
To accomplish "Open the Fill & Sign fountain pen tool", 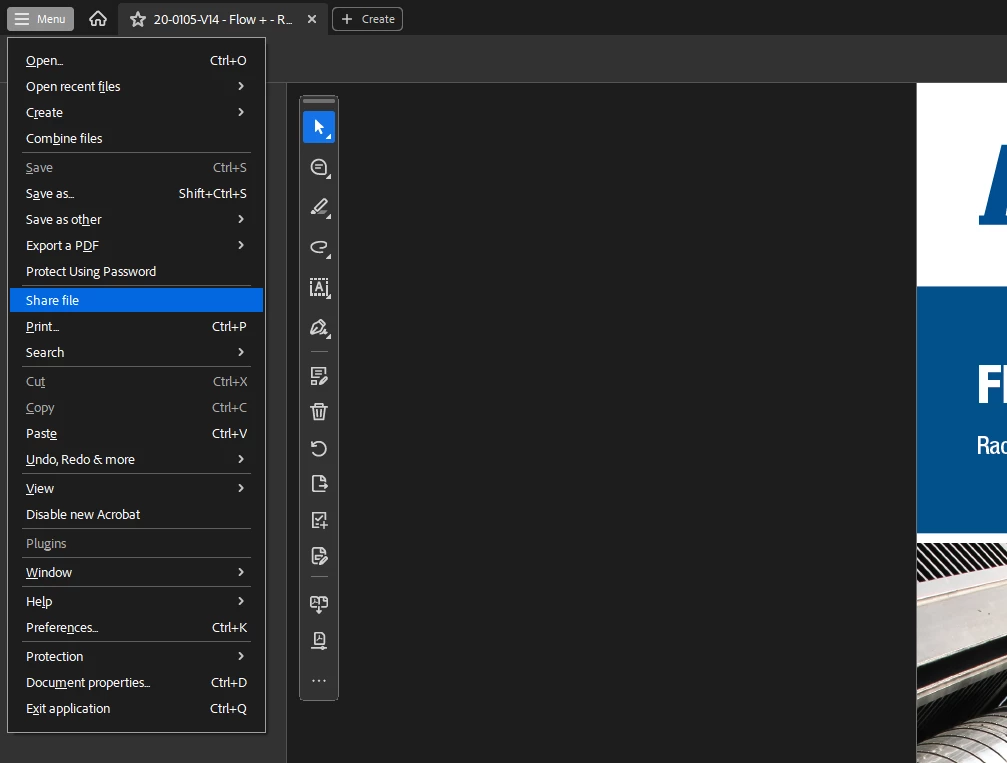I will click(x=319, y=328).
